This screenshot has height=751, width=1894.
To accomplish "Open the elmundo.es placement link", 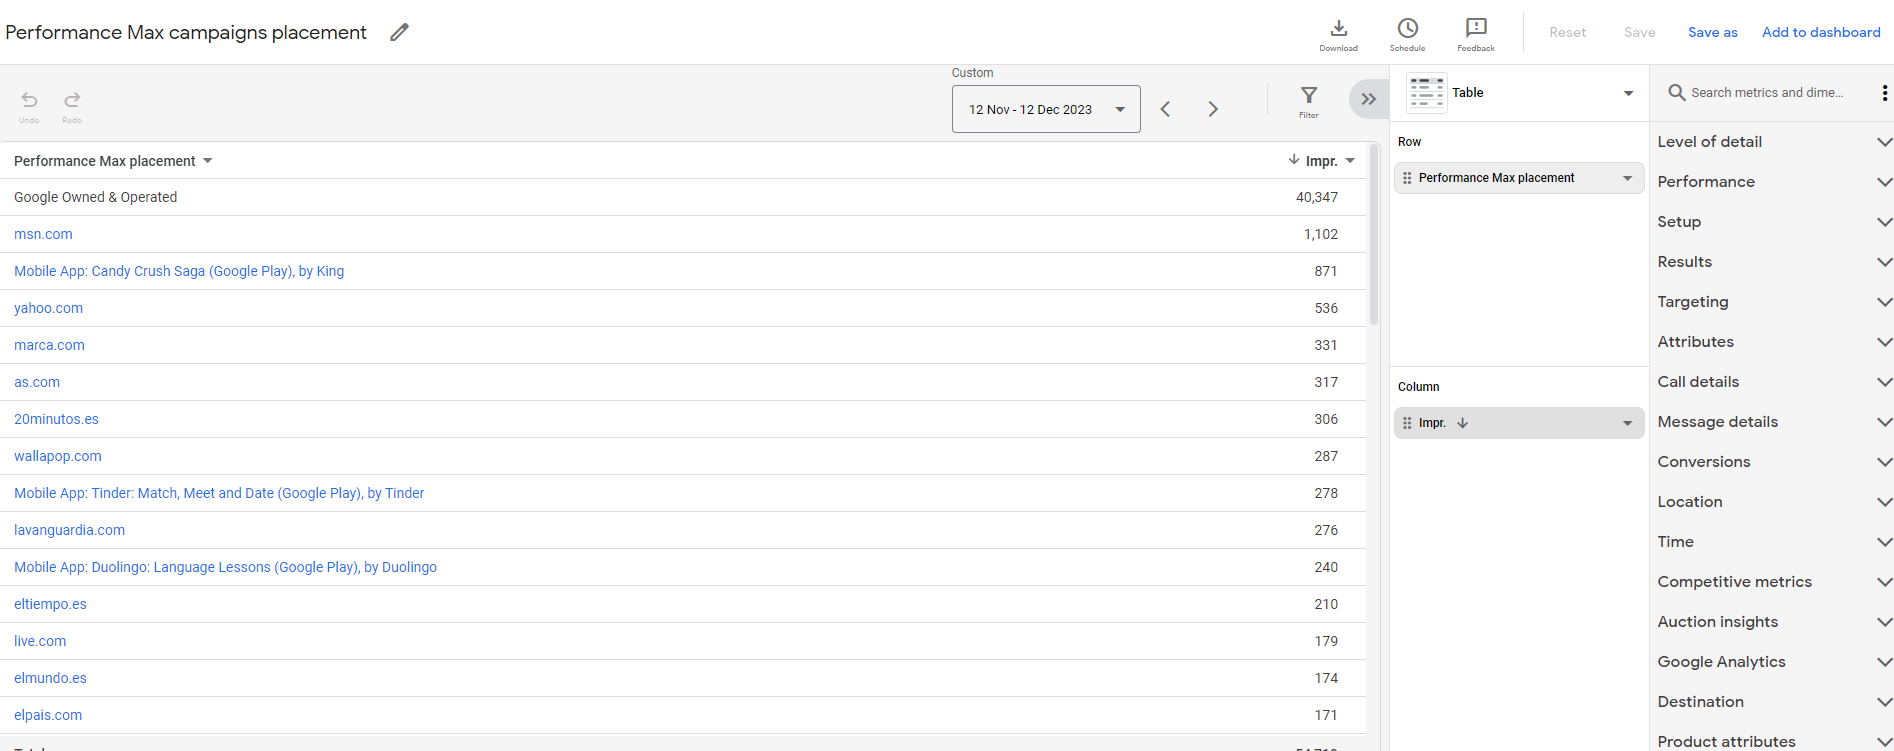I will tap(50, 678).
